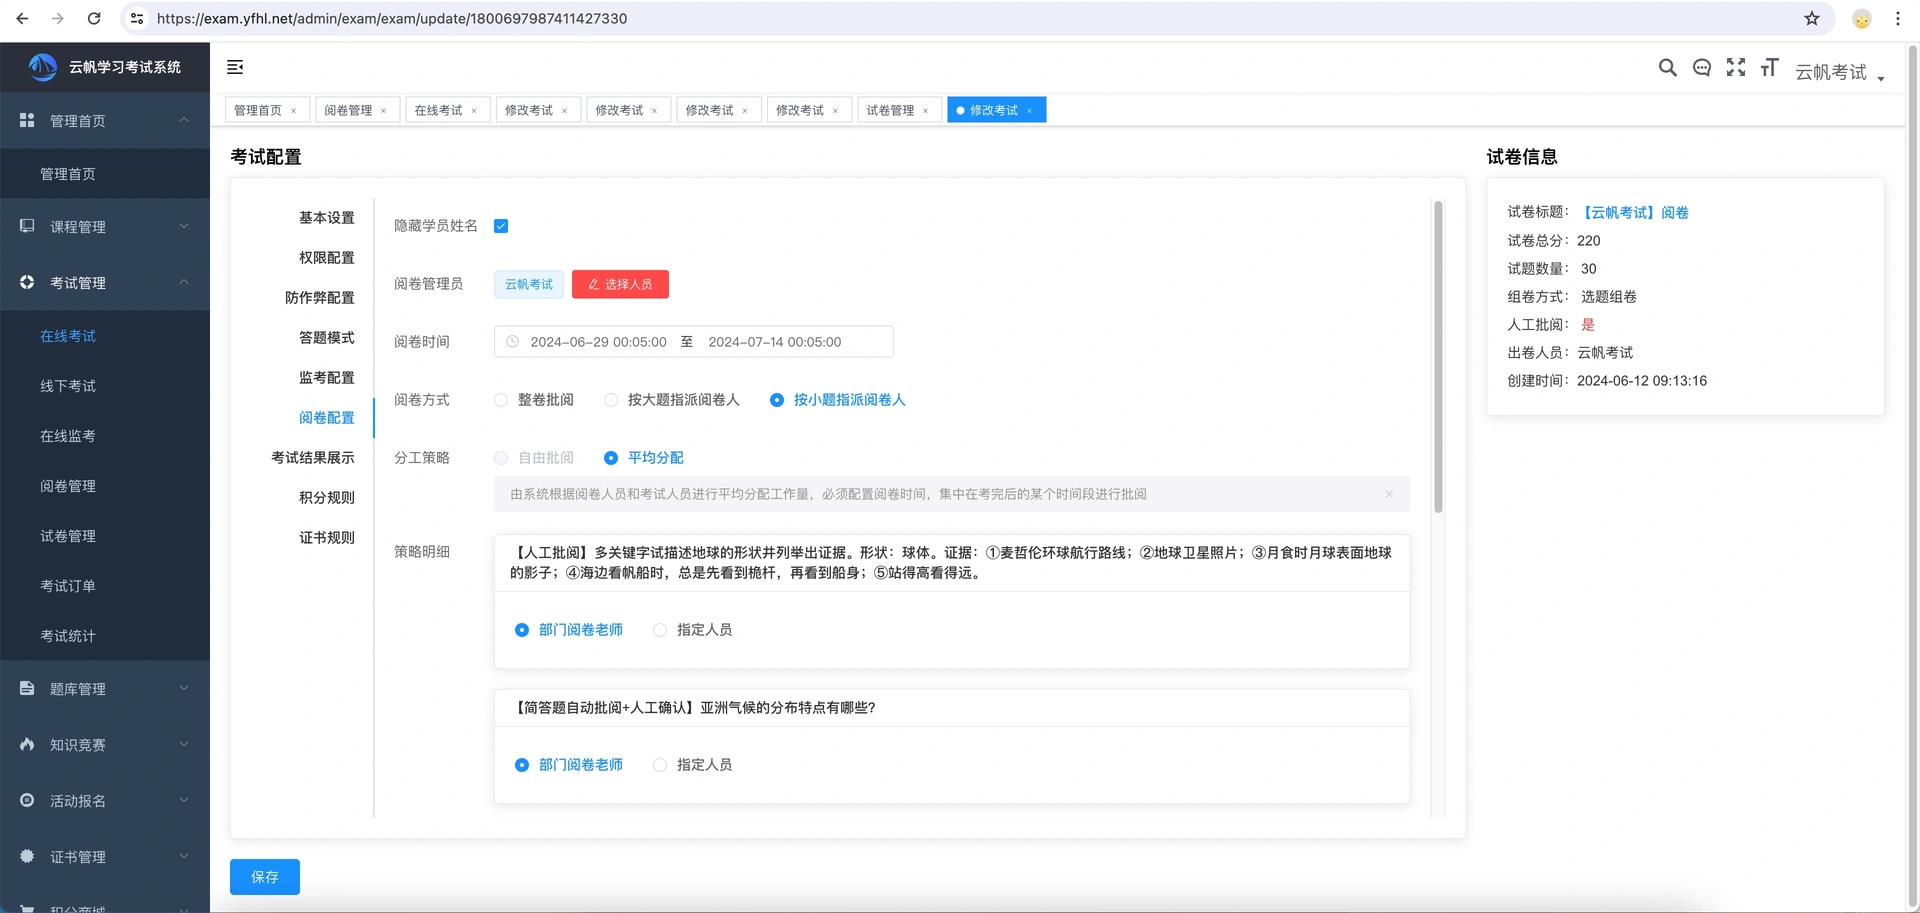
Task: Dismiss the 平均分配 info tip
Action: 1389,494
